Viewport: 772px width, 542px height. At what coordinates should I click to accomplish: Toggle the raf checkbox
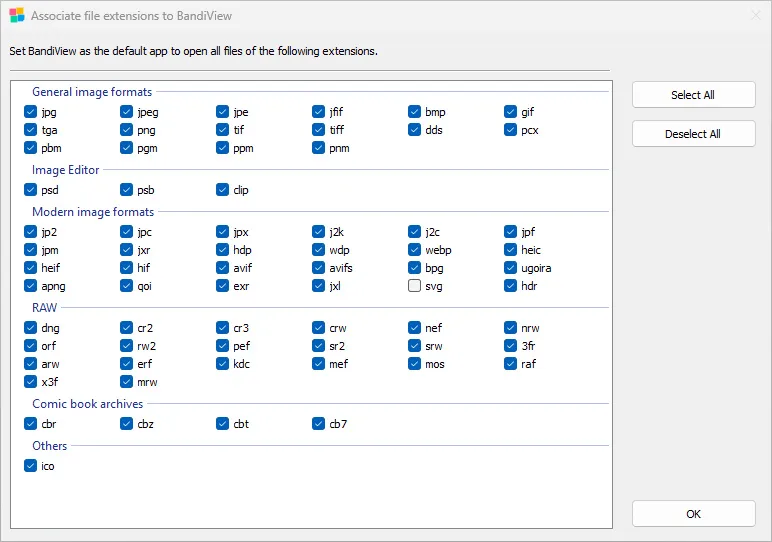pos(511,364)
